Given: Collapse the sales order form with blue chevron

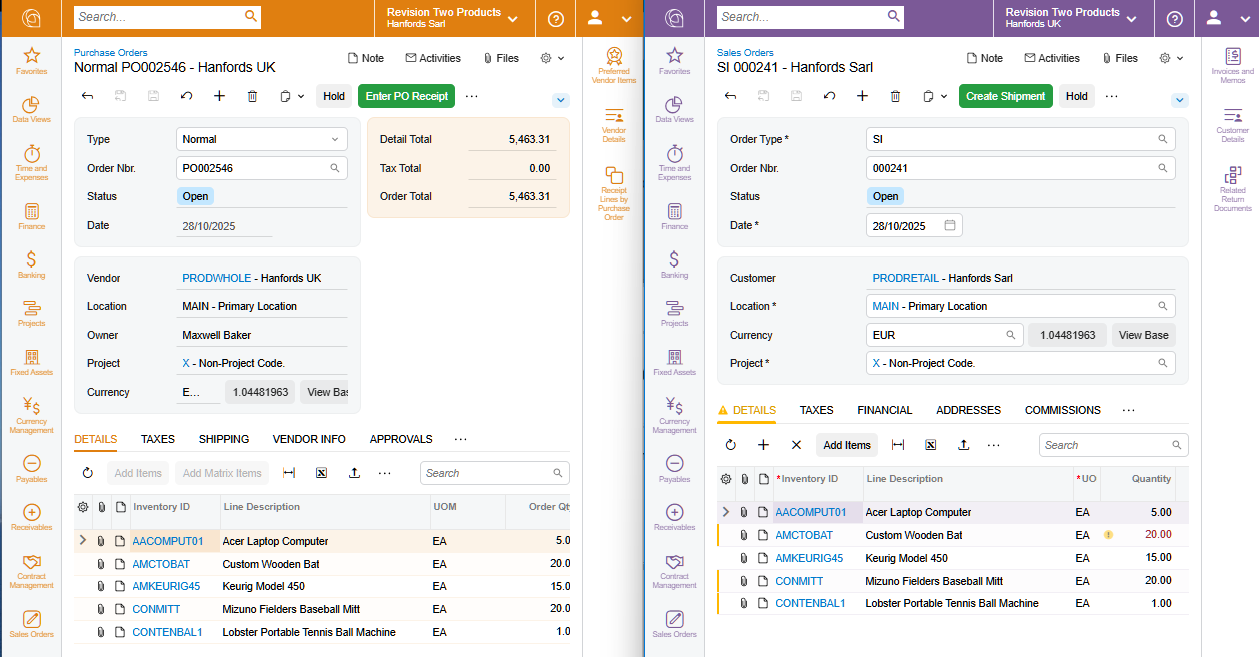Looking at the screenshot, I should pos(1180,100).
